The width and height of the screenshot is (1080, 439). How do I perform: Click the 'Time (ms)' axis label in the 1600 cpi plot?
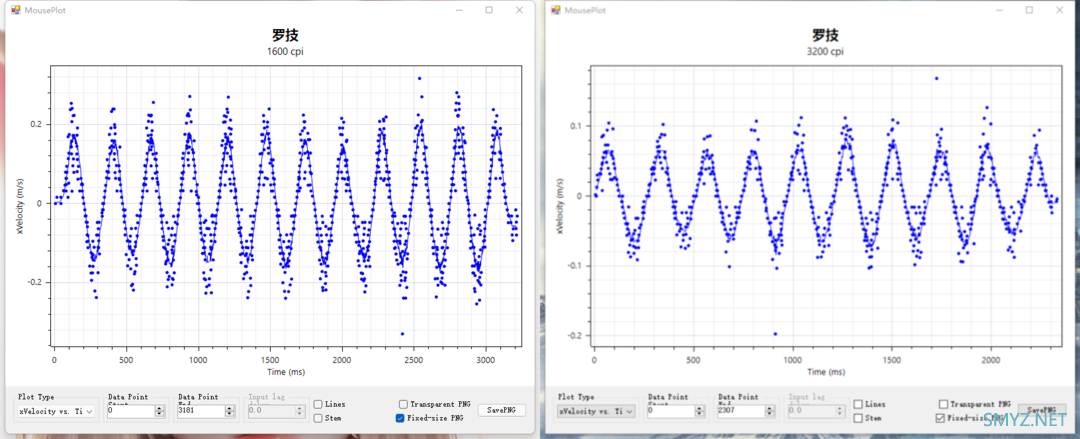pyautogui.click(x=286, y=371)
